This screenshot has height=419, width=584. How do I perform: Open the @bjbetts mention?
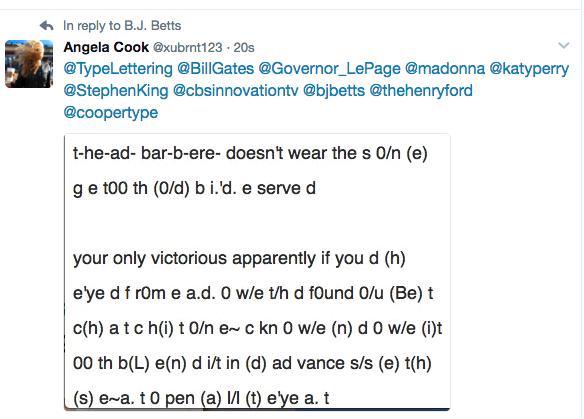[334, 91]
